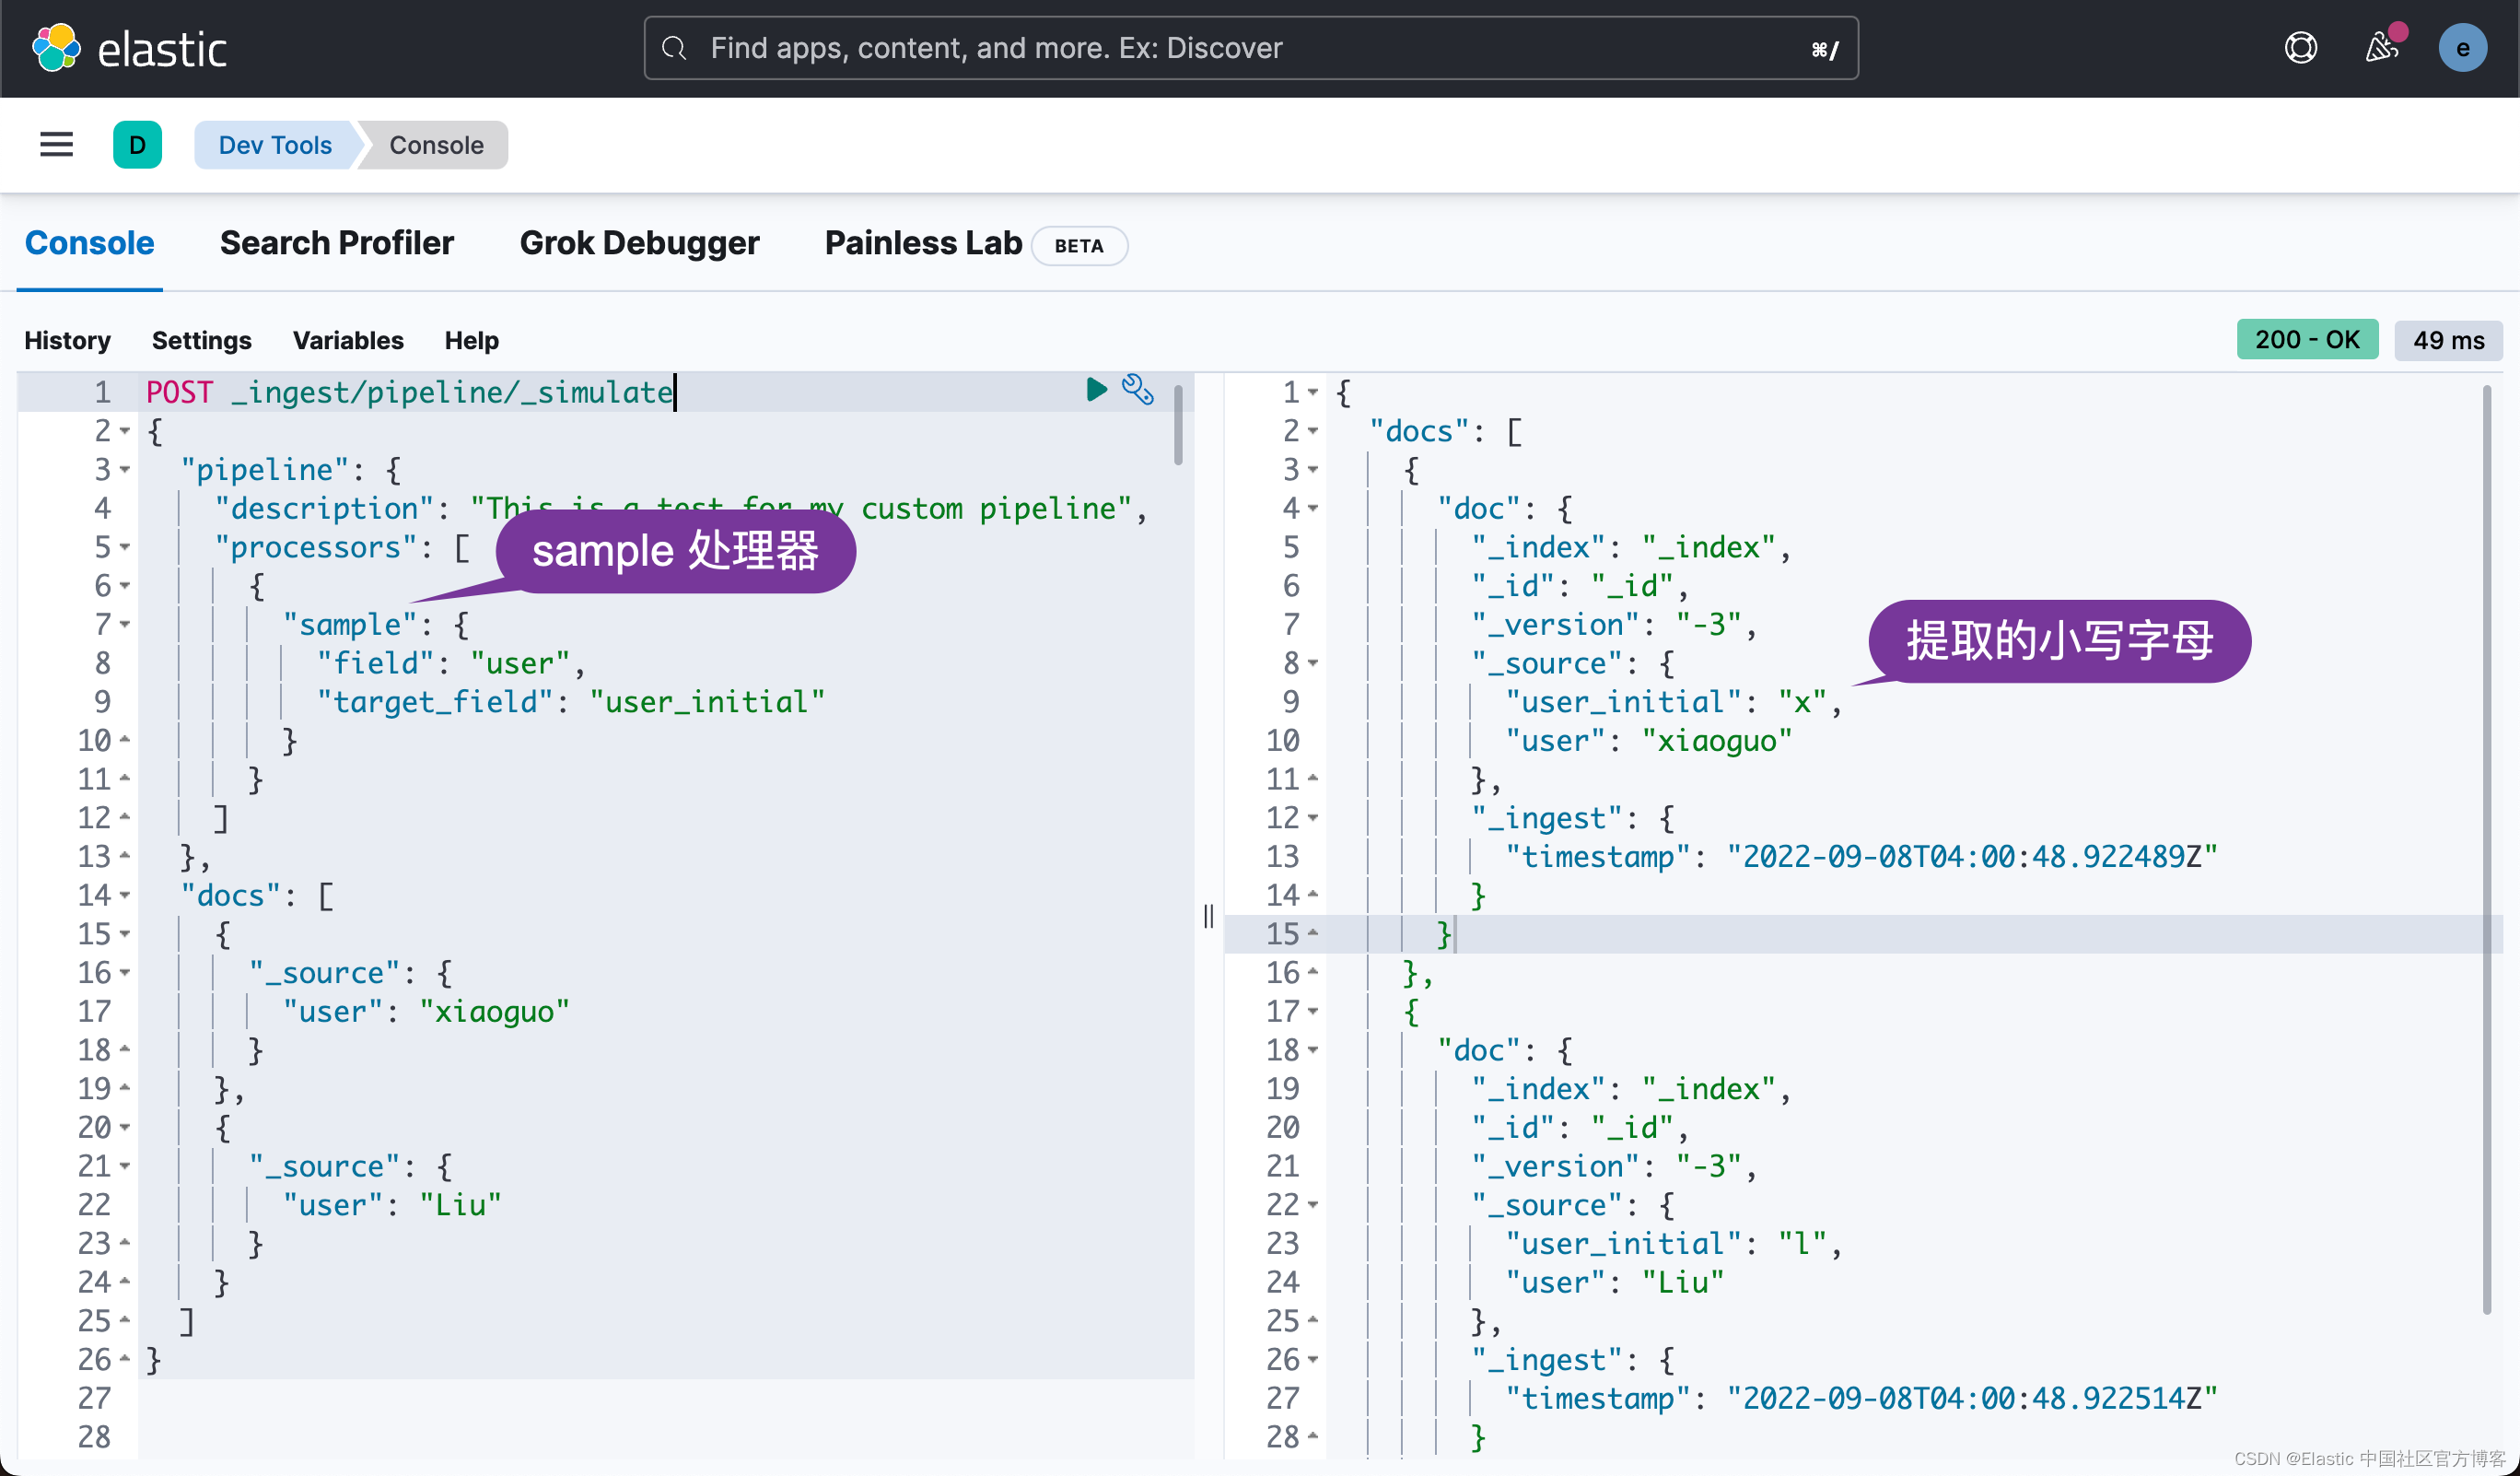
Task: Open the Grok Debugger tab
Action: click(x=639, y=243)
